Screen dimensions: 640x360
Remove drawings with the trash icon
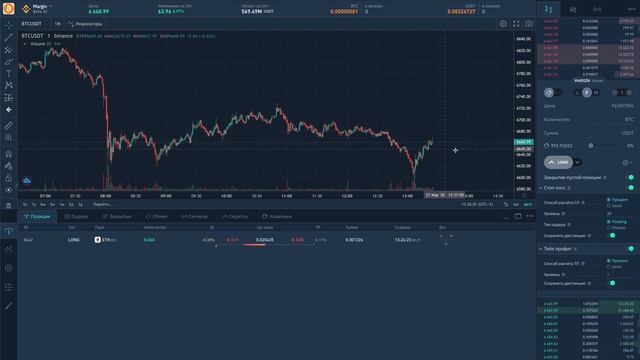9,206
